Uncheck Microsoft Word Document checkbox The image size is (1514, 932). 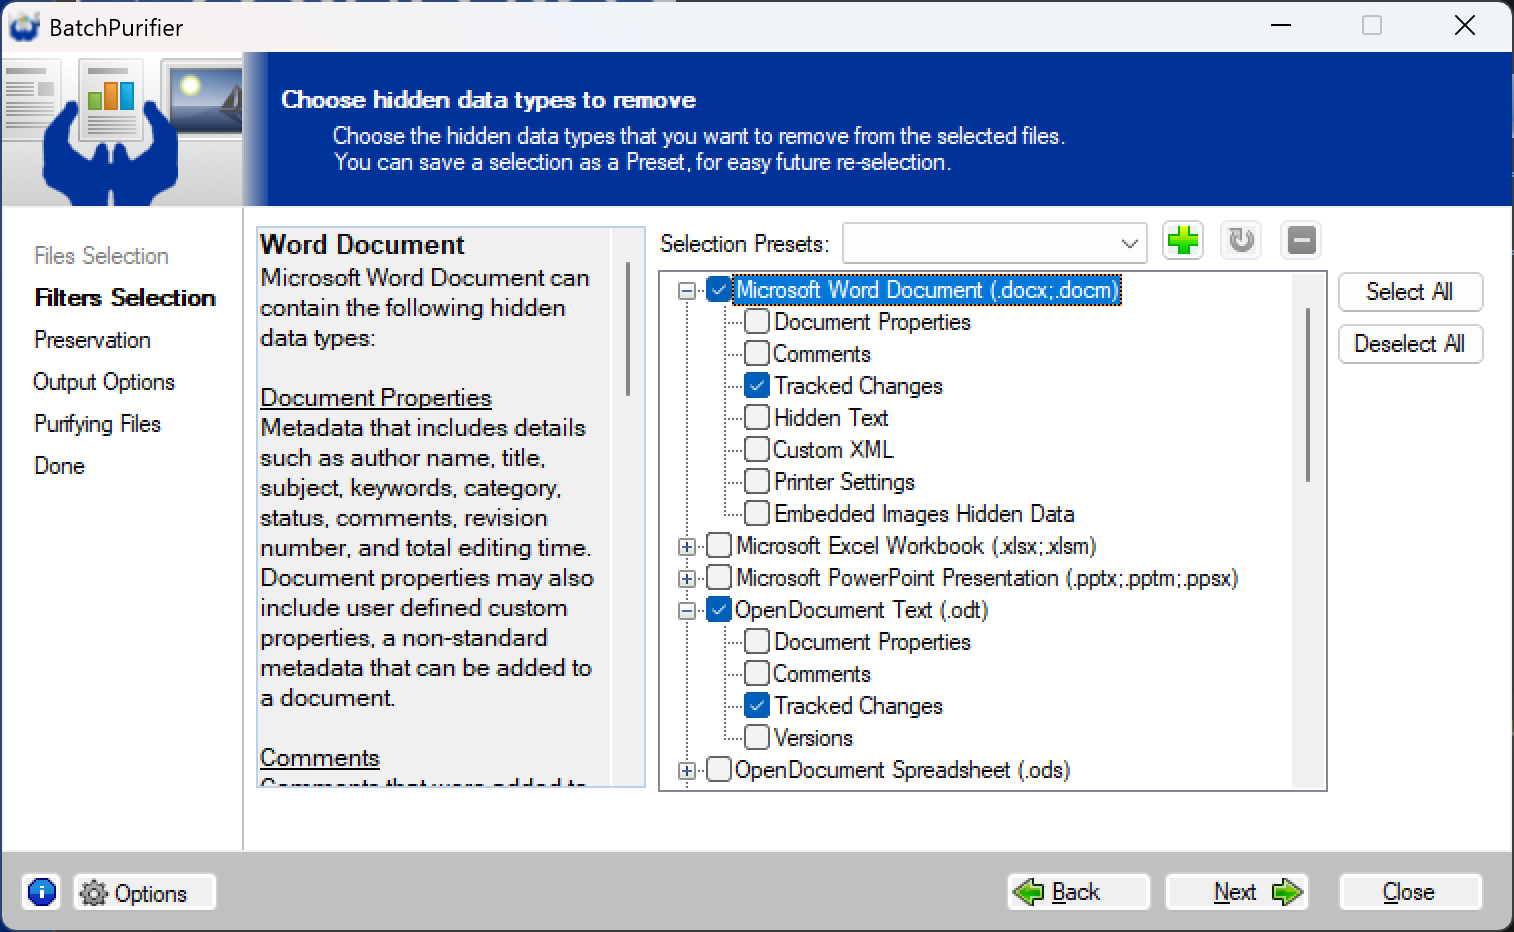click(x=719, y=290)
